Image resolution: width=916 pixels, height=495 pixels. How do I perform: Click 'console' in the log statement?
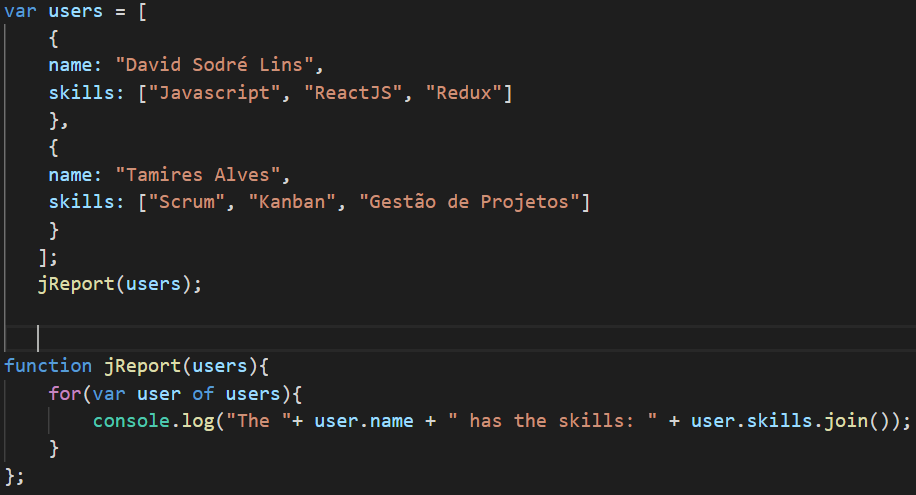coord(131,421)
